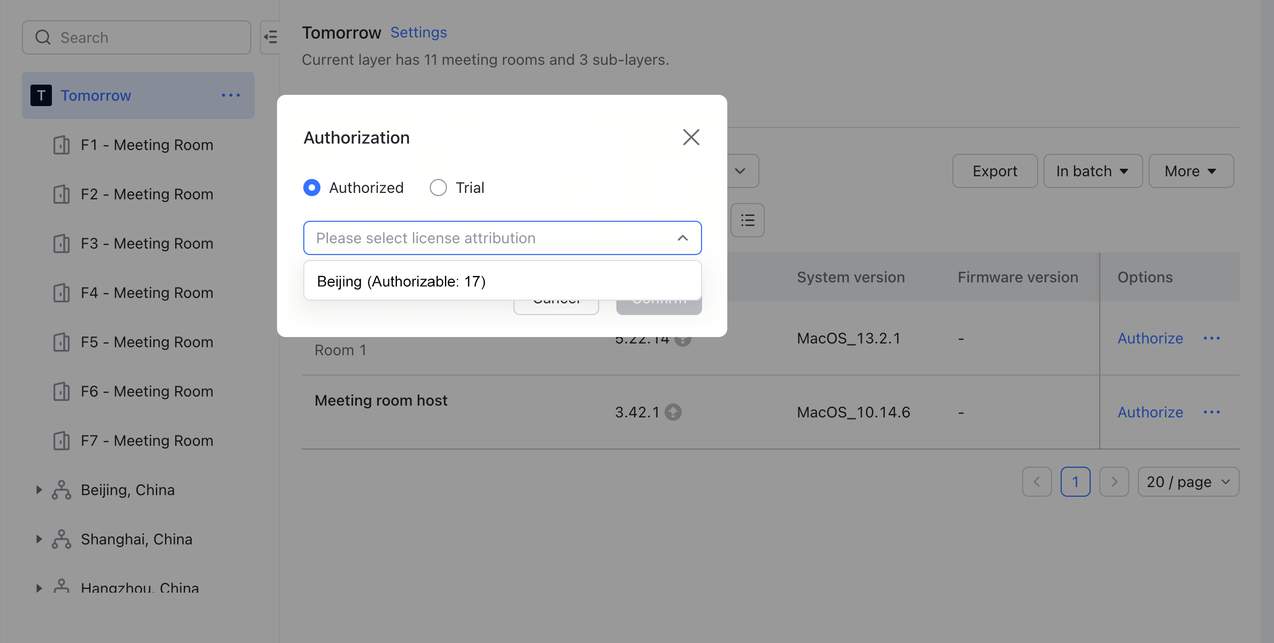Image resolution: width=1274 pixels, height=643 pixels.
Task: Choose the Trial radio option
Action: 438,188
